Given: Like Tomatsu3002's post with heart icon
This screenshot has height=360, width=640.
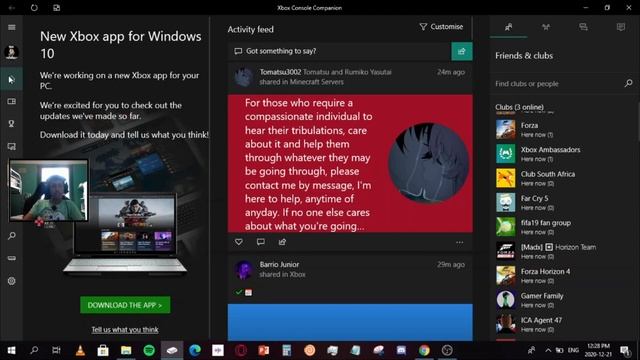Looking at the screenshot, I should pos(239,242).
